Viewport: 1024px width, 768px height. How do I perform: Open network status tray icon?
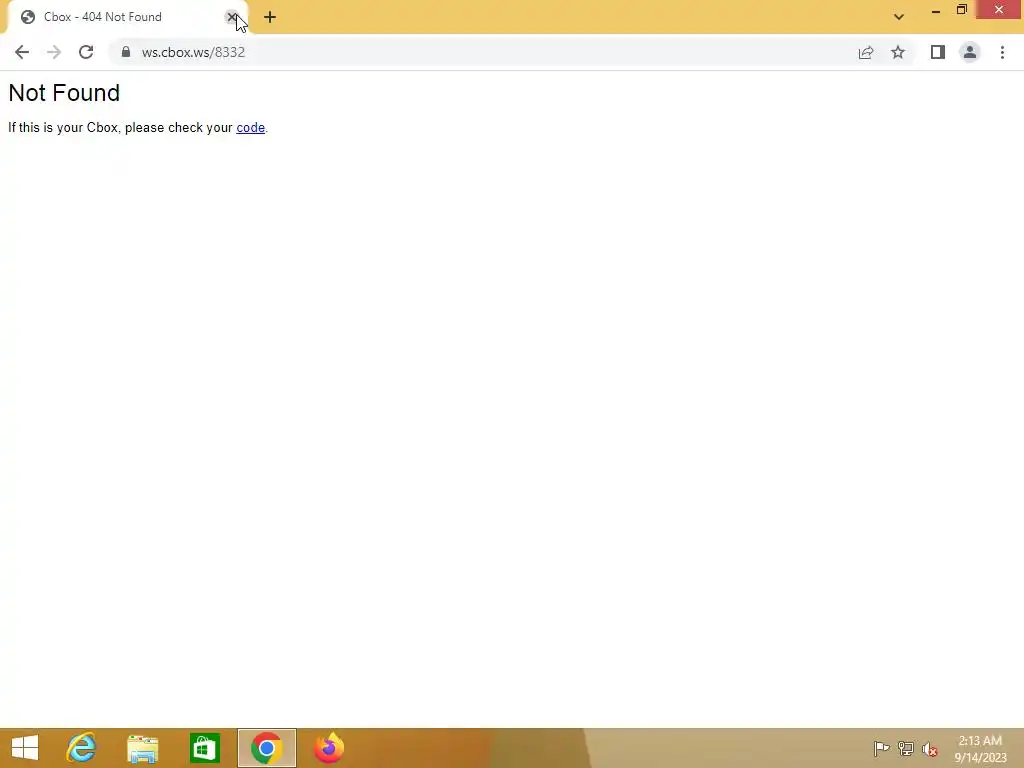[906, 748]
